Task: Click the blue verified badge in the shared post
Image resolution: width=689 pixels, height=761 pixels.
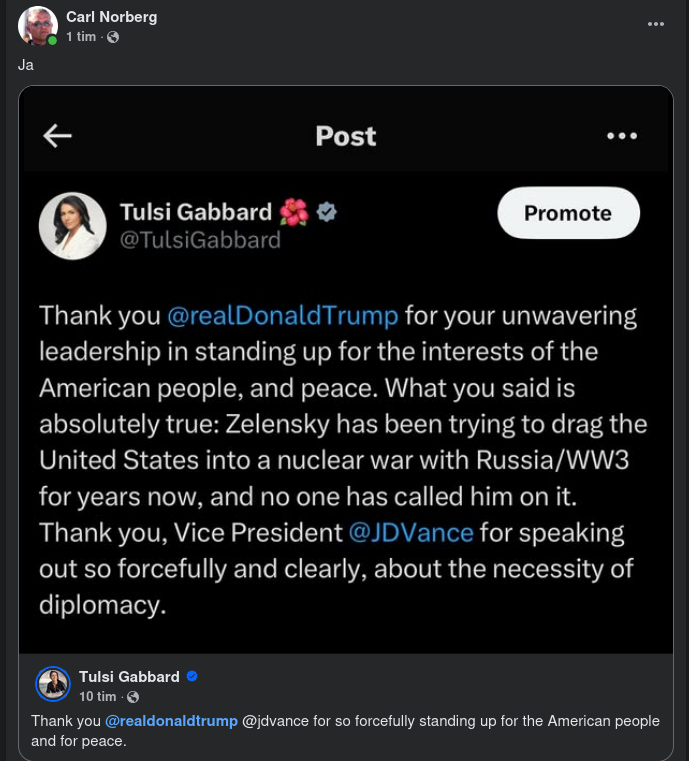Action: coord(192,677)
